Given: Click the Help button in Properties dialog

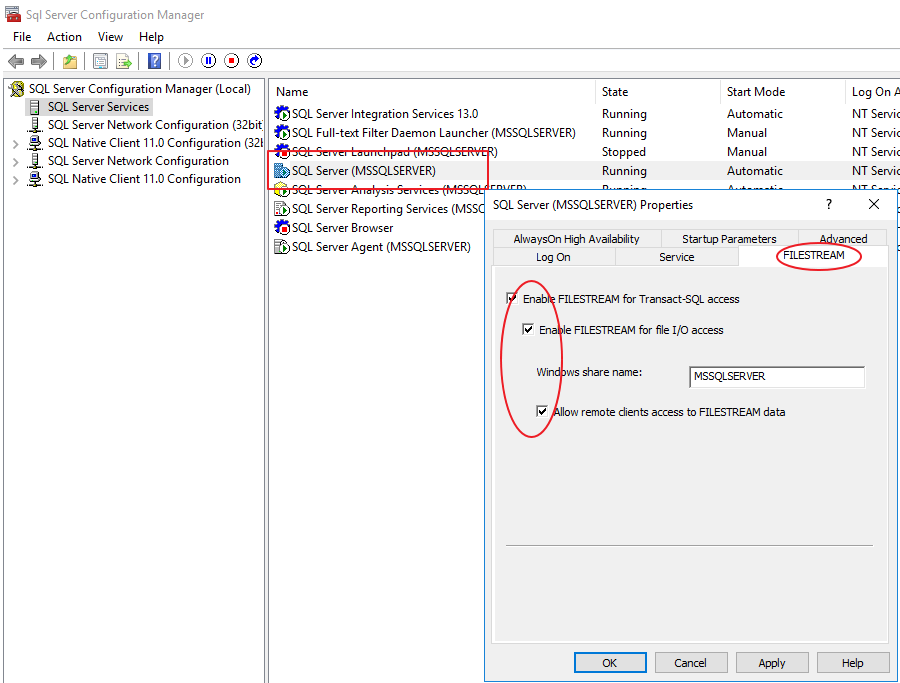Looking at the screenshot, I should (852, 663).
